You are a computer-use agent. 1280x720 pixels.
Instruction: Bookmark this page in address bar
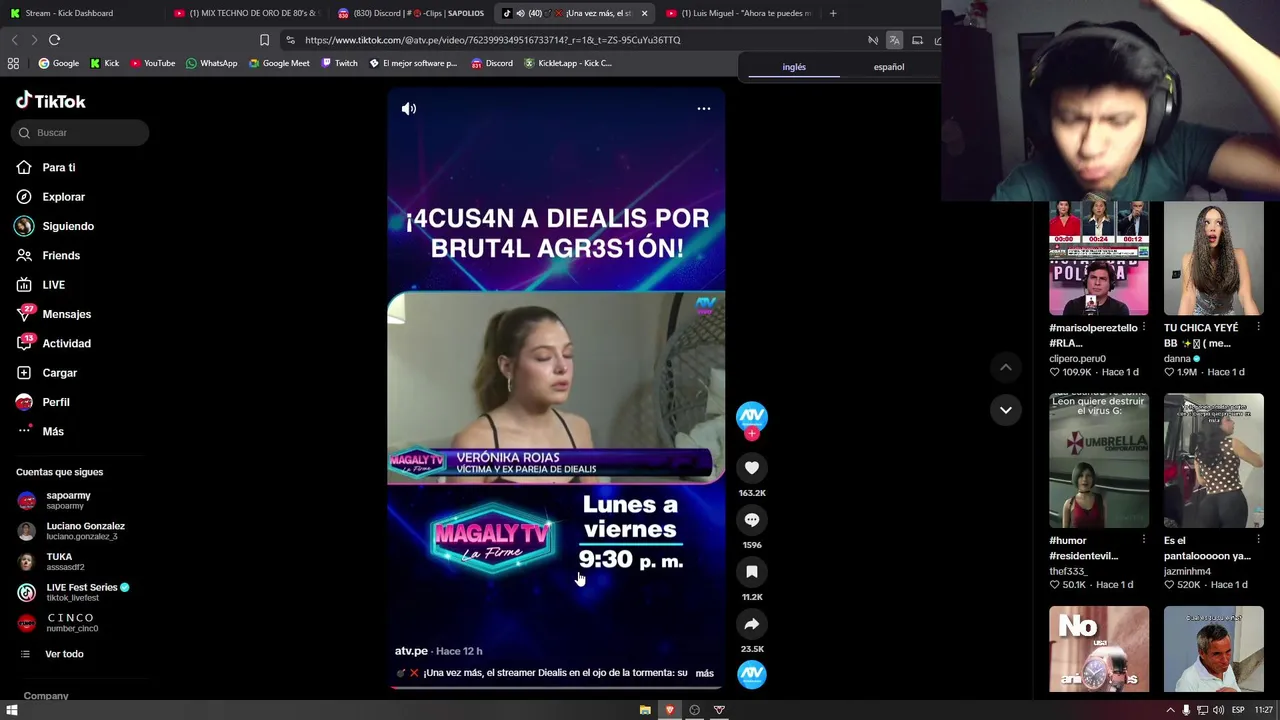(264, 40)
